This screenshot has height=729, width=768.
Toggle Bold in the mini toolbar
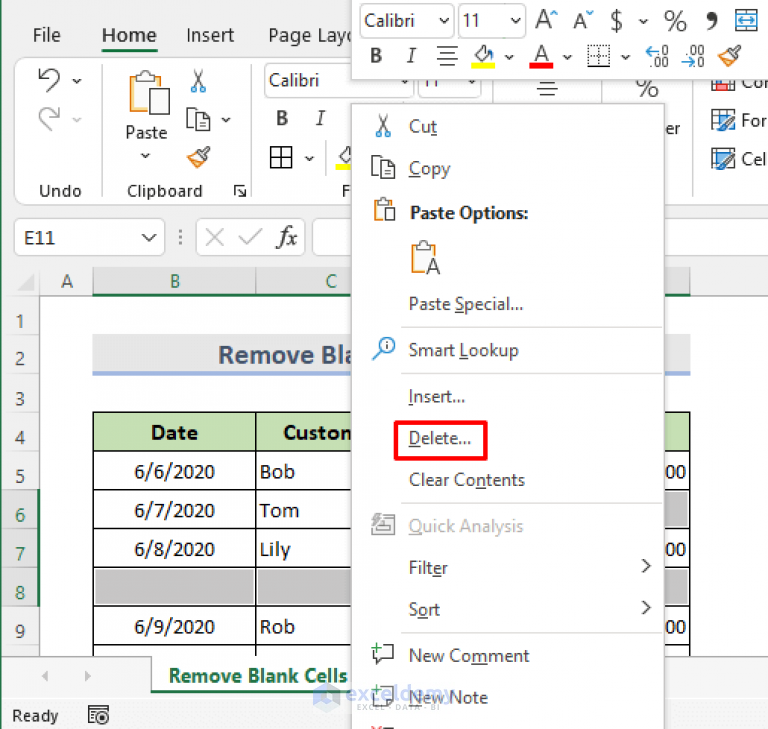click(376, 56)
